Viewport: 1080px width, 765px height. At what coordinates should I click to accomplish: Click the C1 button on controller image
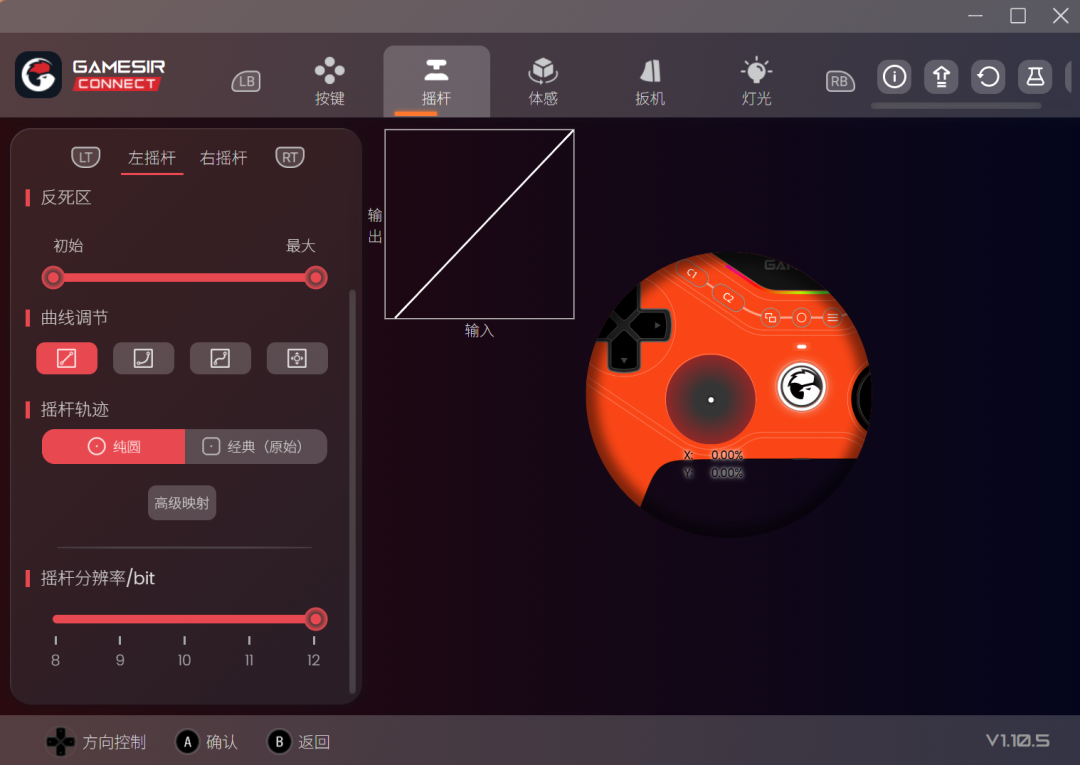692,274
